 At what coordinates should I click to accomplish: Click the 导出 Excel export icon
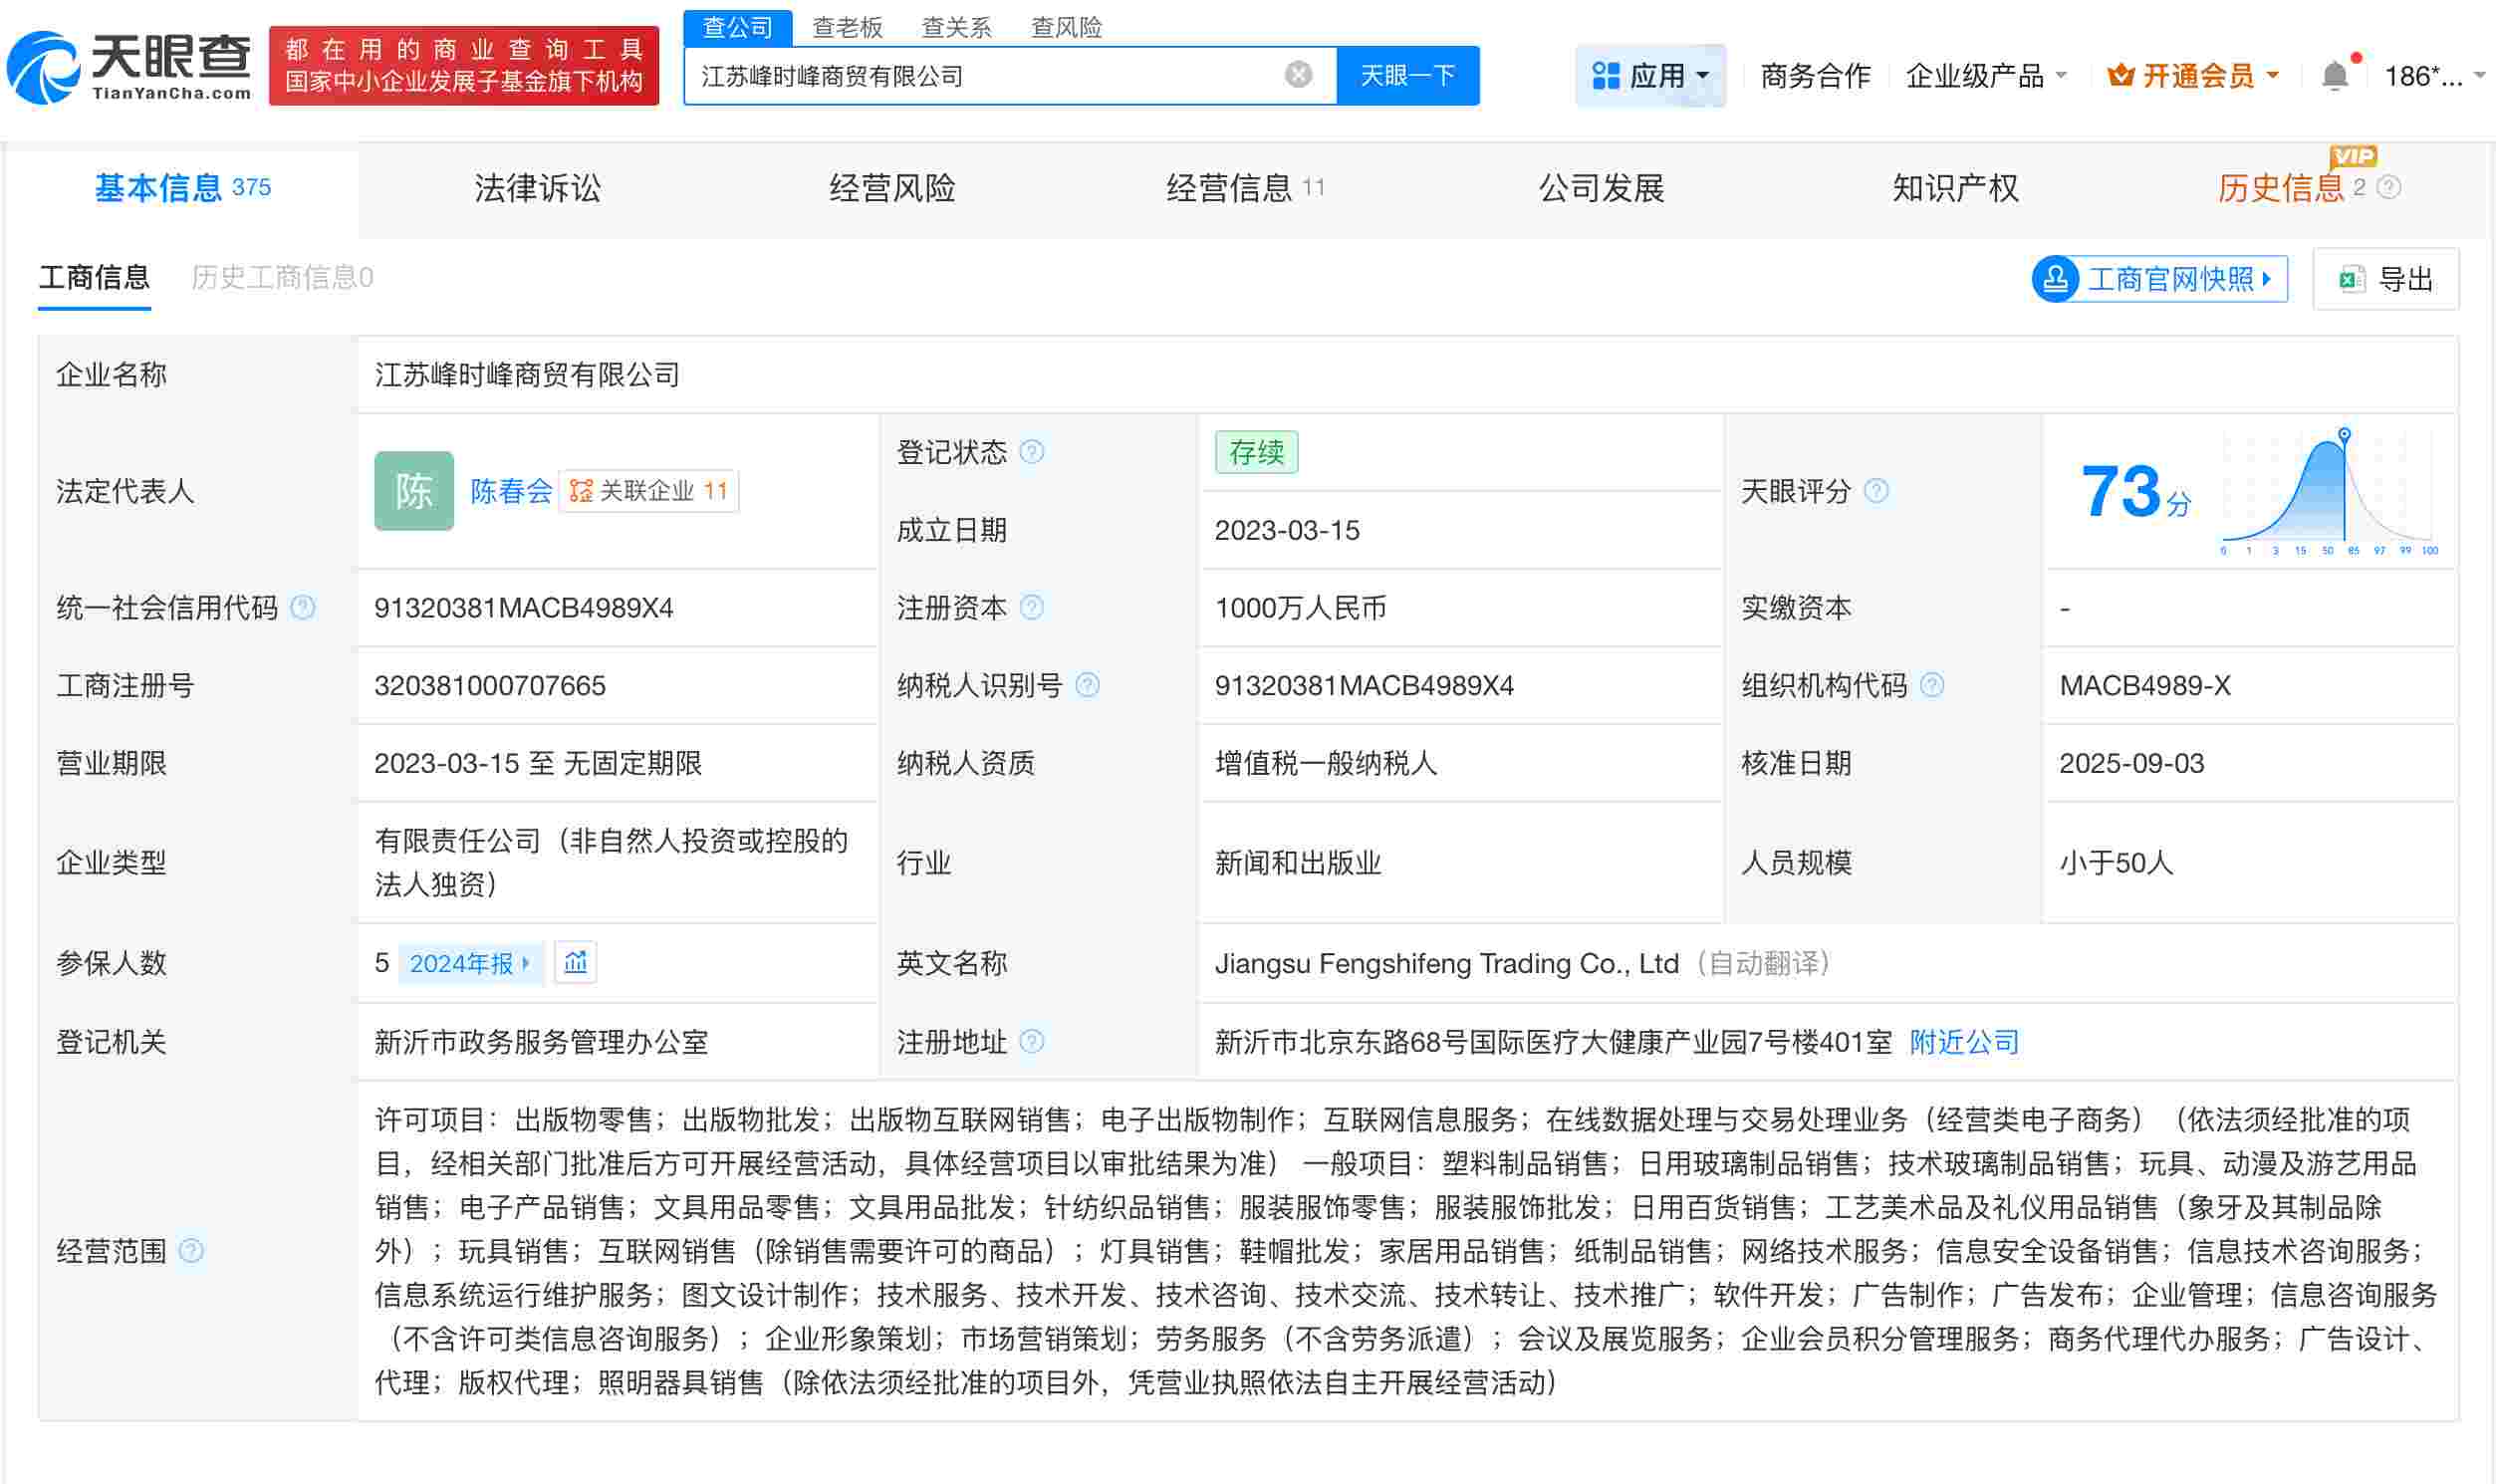2353,279
